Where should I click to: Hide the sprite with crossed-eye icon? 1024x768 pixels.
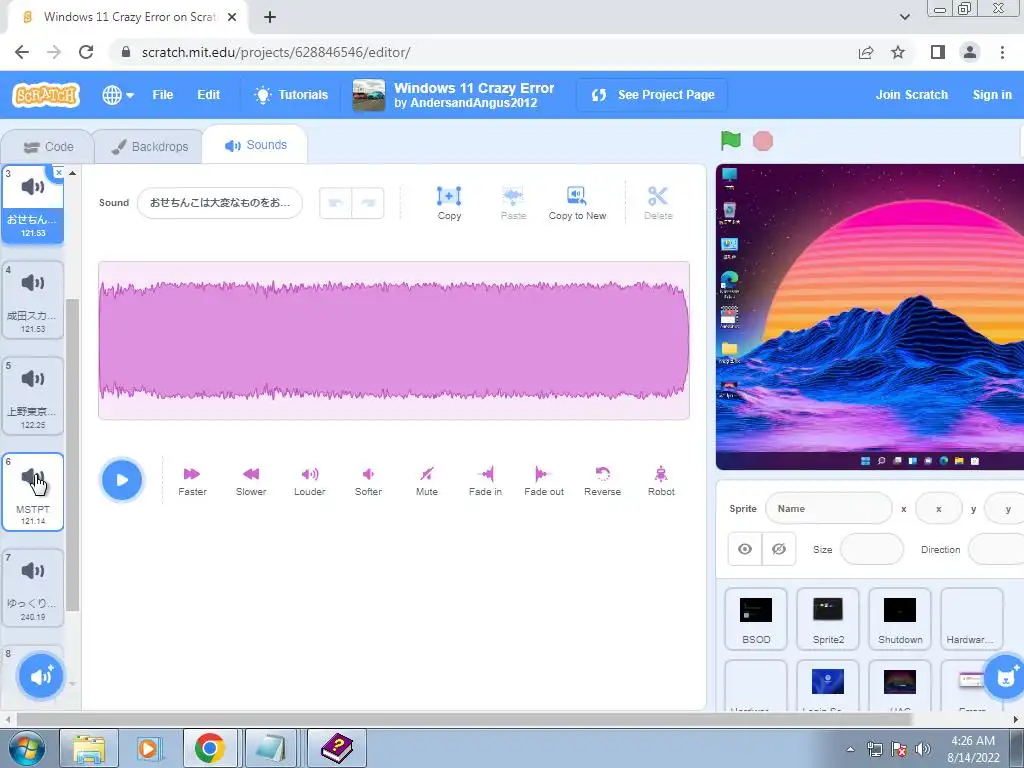779,549
